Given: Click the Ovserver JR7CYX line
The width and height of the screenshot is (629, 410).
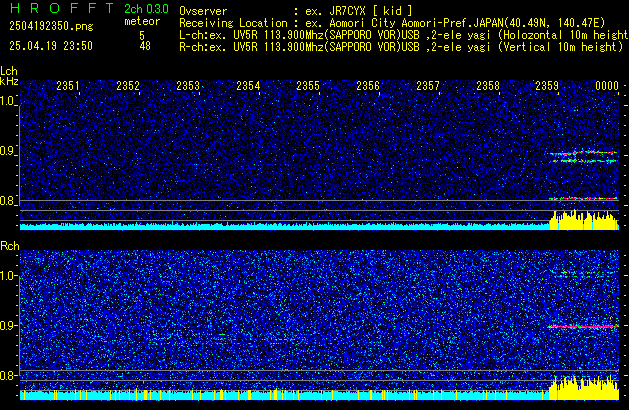Looking at the screenshot, I should click(x=296, y=11).
